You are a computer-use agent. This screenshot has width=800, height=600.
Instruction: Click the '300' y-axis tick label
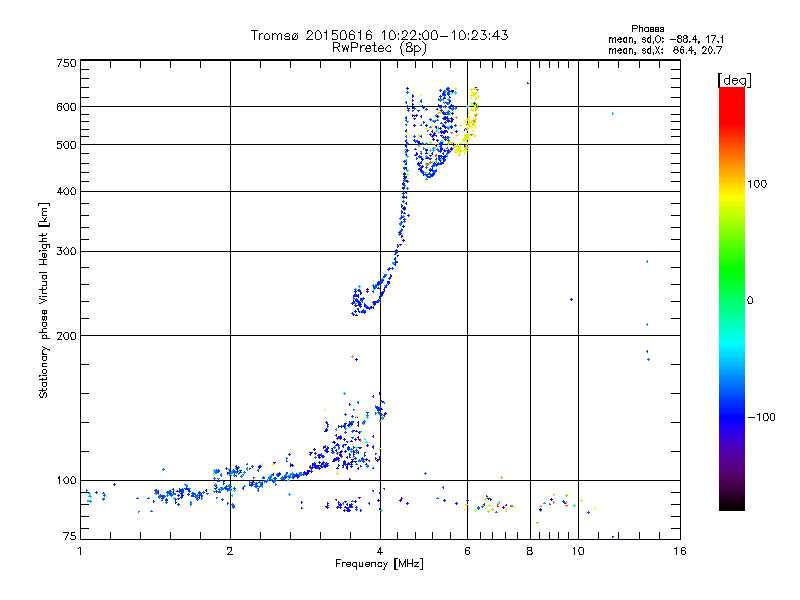click(x=66, y=251)
